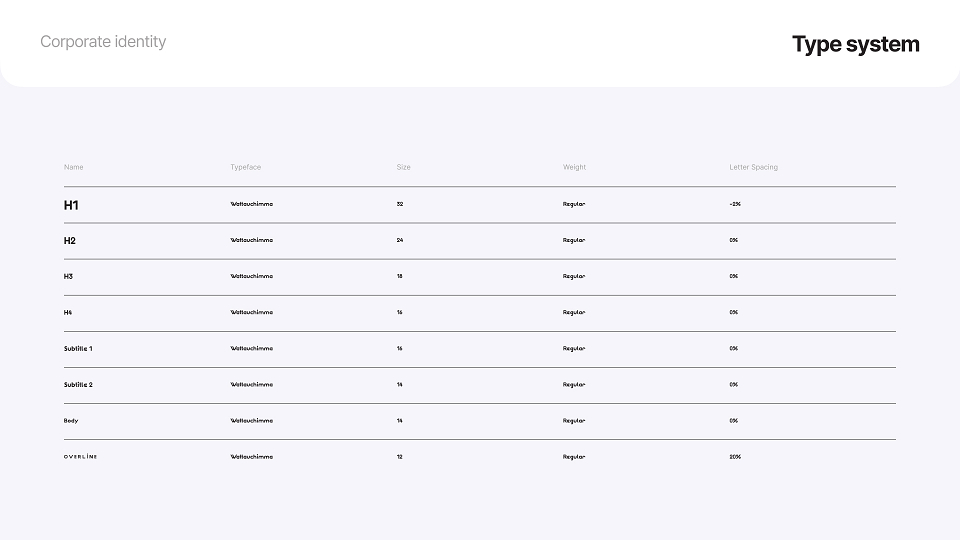Image resolution: width=960 pixels, height=540 pixels.
Task: Click the H4 row label
Action: pos(67,312)
